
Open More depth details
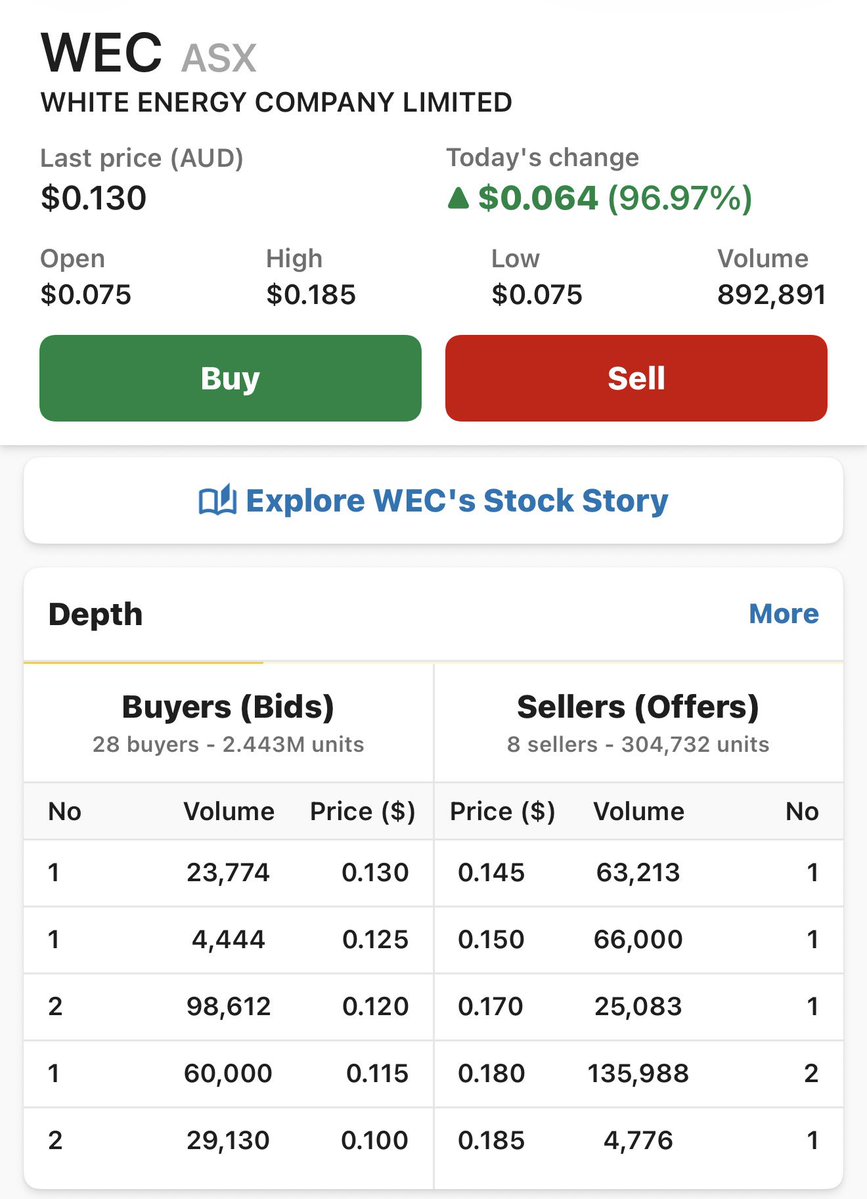[x=784, y=613]
